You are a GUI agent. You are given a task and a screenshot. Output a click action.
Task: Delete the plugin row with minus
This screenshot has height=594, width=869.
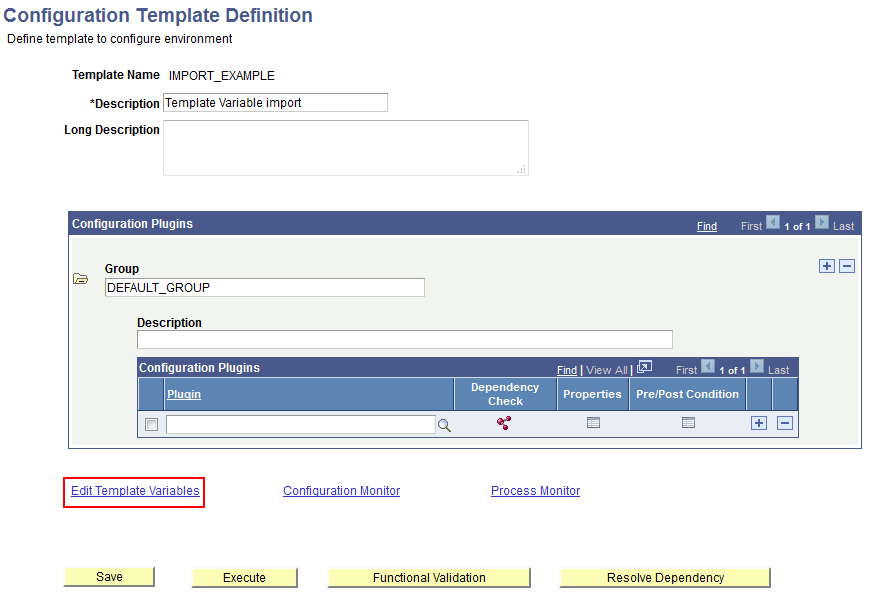pos(785,423)
